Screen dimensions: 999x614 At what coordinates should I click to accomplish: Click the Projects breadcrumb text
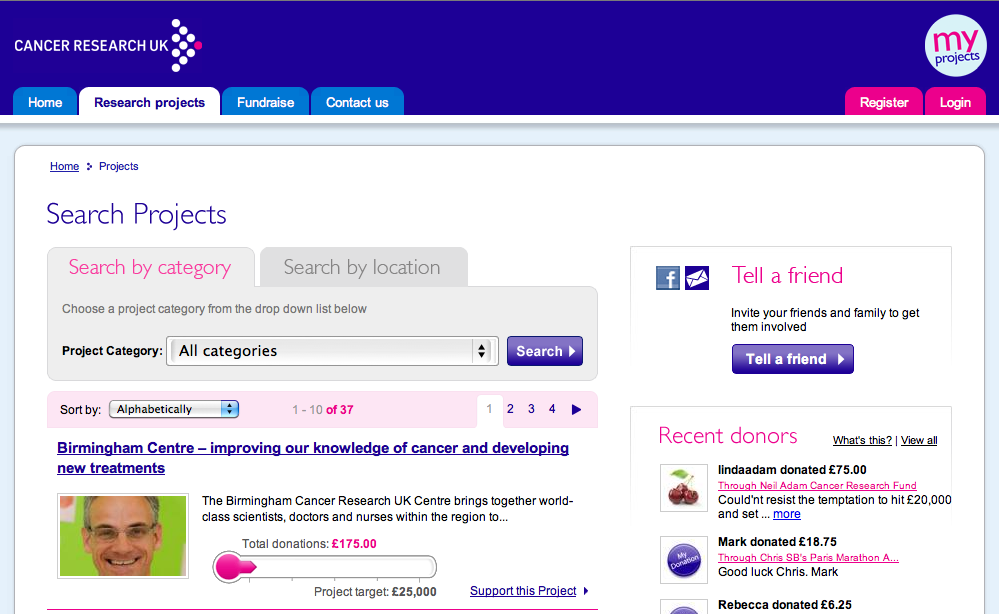click(x=119, y=166)
